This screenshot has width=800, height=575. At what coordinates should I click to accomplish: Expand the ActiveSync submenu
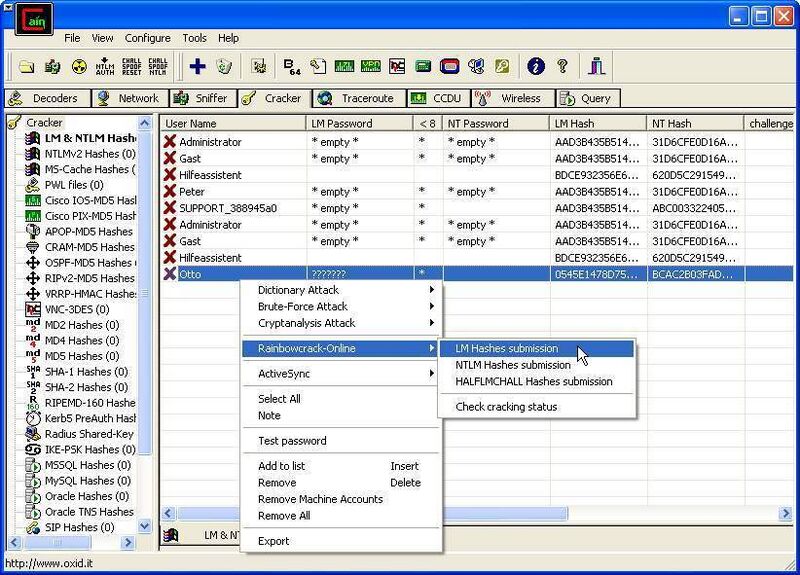tap(341, 374)
